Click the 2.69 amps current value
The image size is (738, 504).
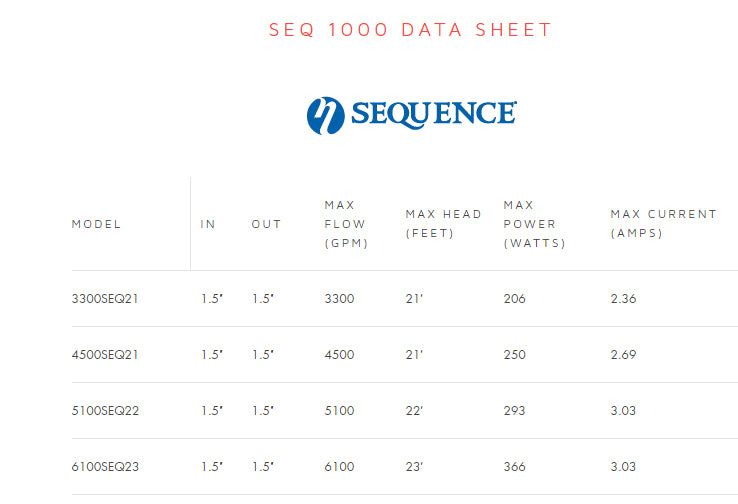[x=623, y=355]
